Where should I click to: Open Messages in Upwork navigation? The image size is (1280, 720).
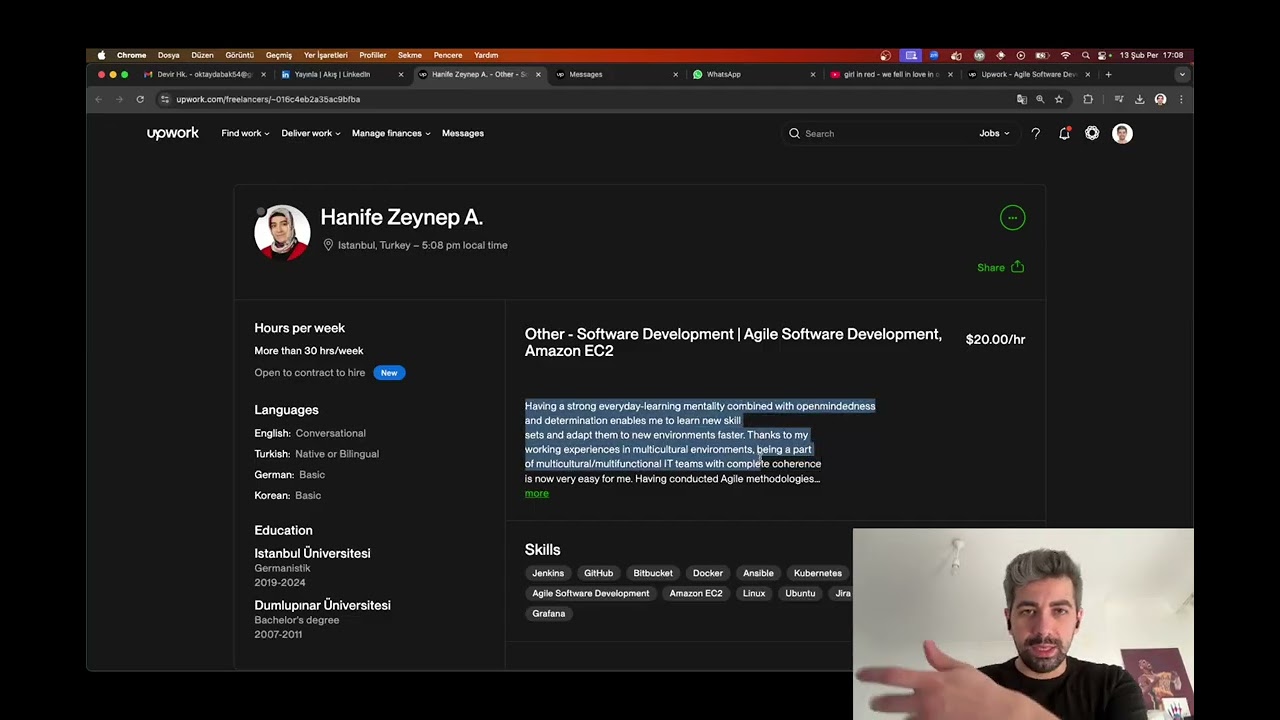coord(463,133)
